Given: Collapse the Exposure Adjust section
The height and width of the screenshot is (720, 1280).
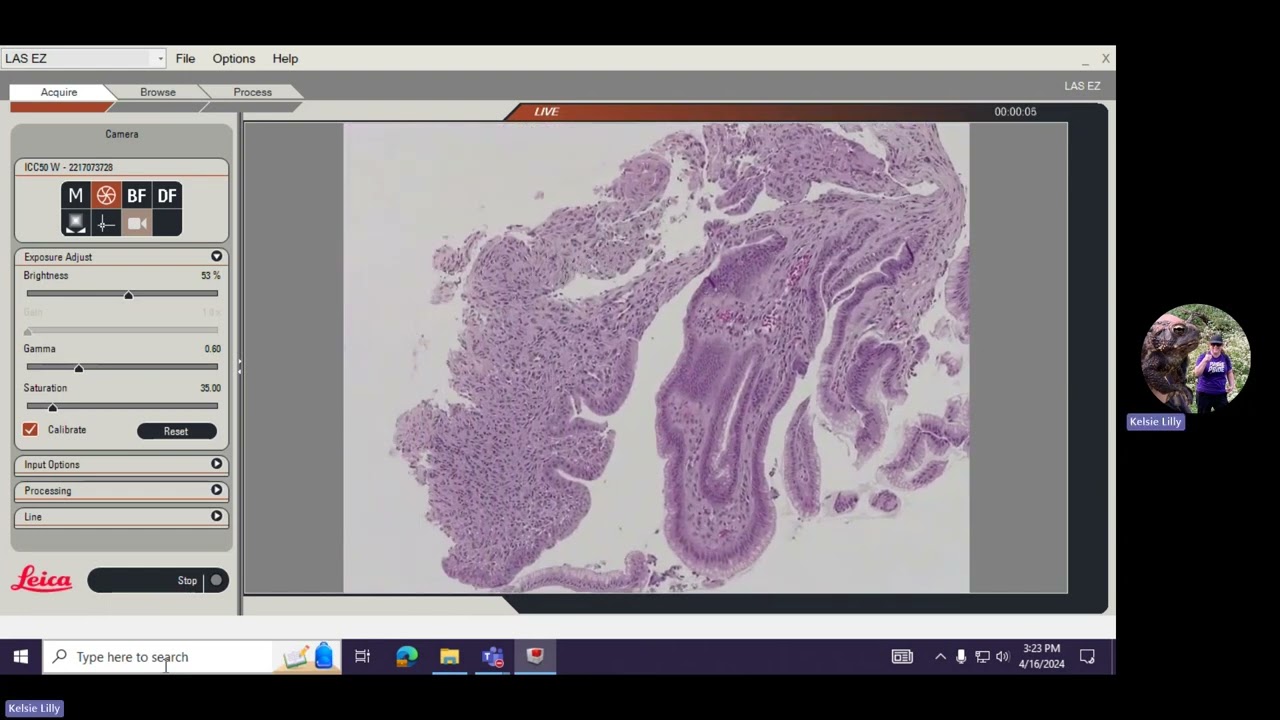Looking at the screenshot, I should (x=216, y=257).
